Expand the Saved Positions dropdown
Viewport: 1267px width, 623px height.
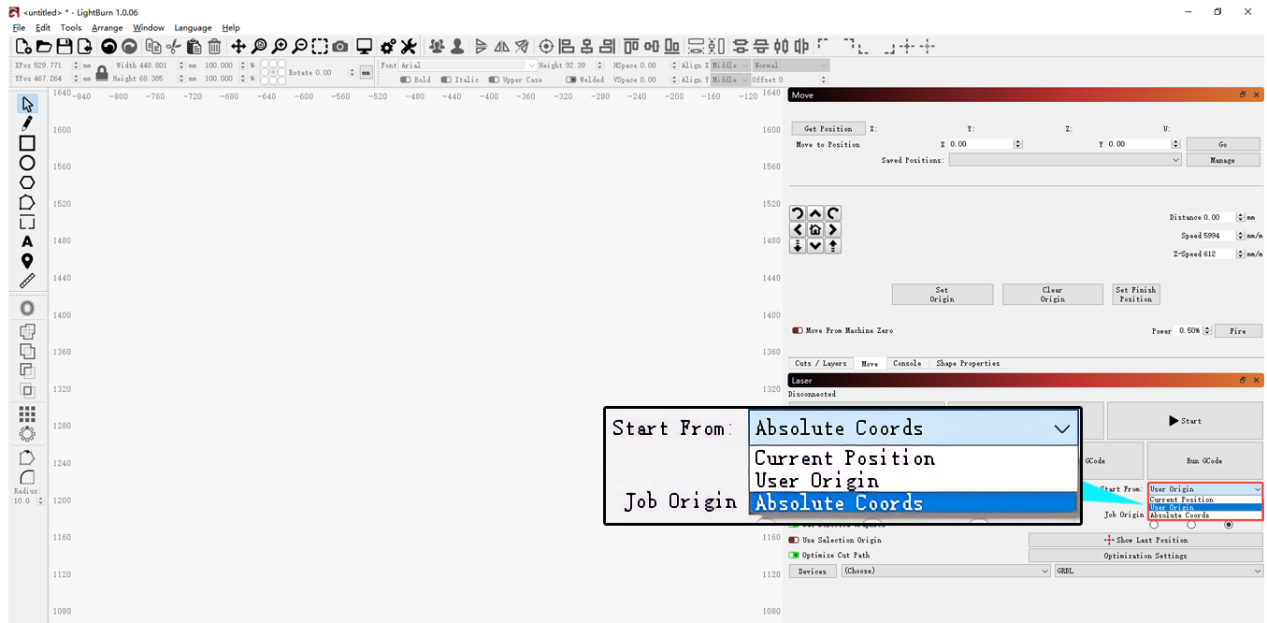point(1065,160)
